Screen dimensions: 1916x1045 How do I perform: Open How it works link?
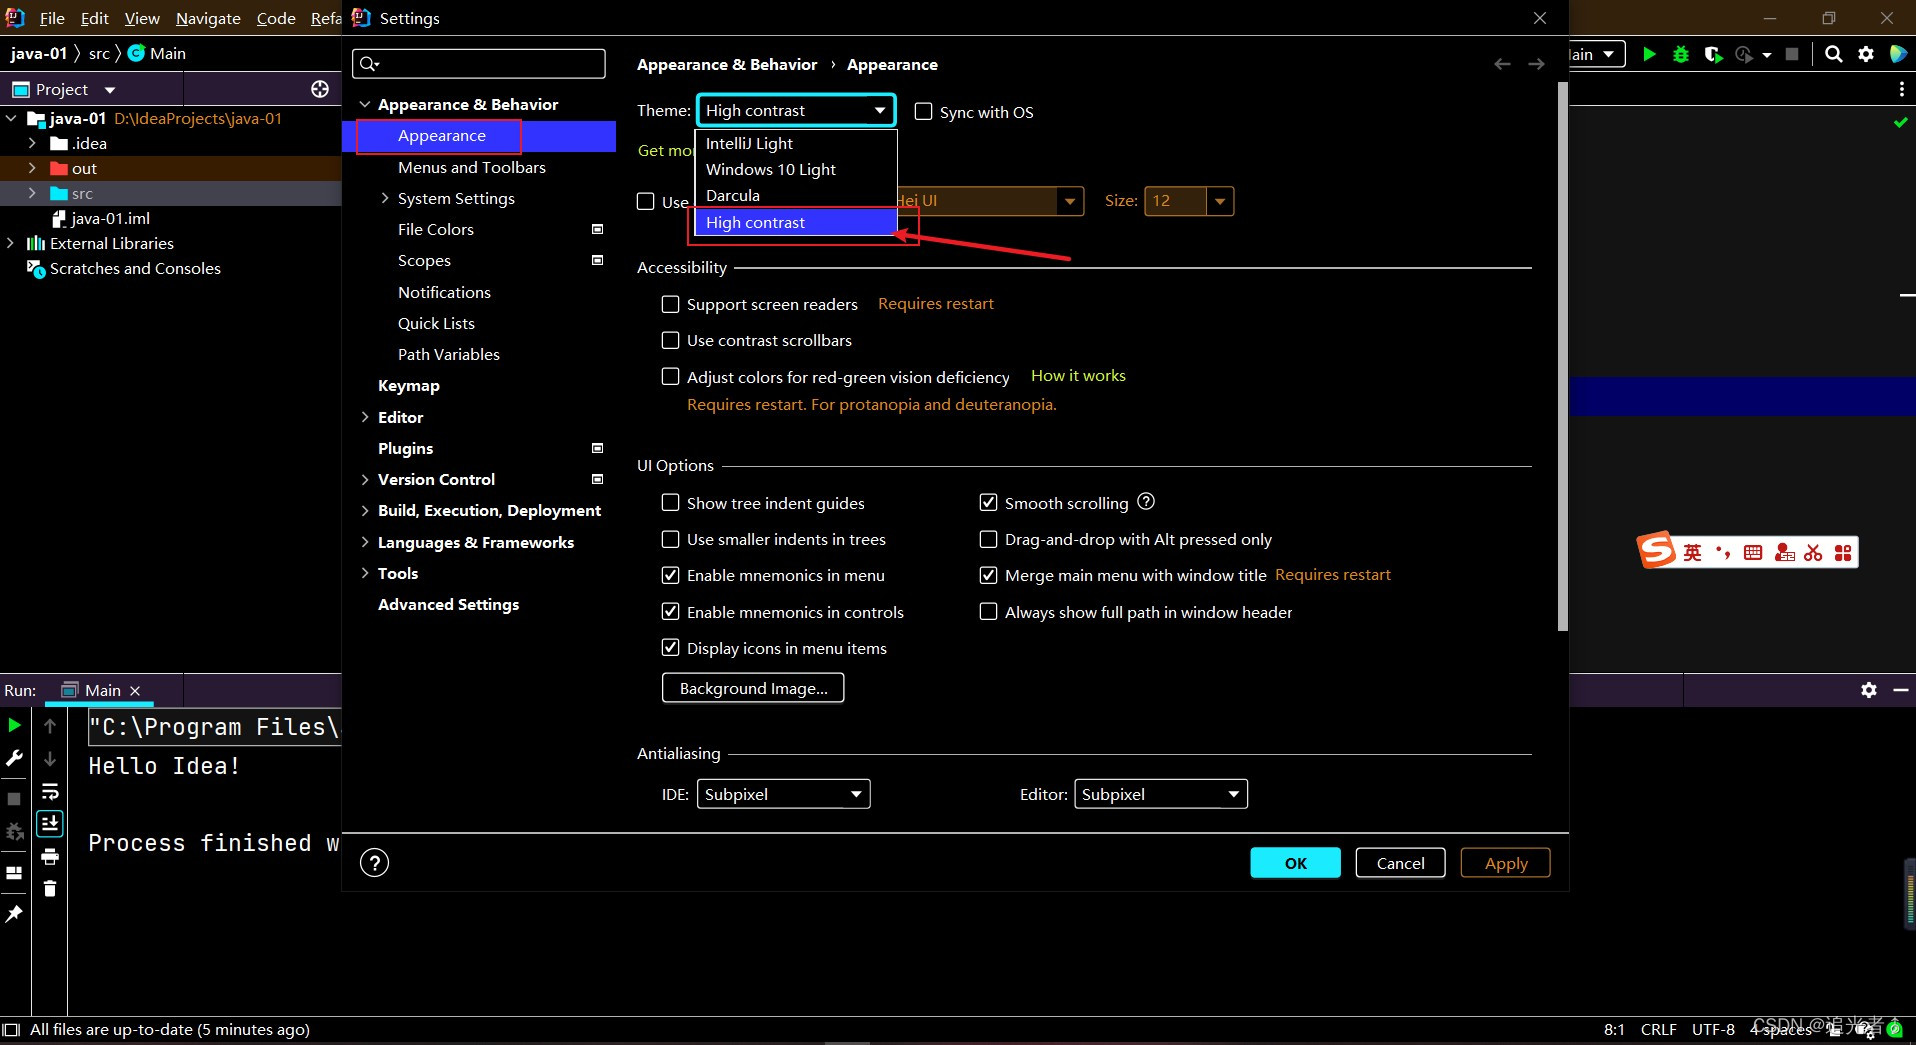(1078, 376)
